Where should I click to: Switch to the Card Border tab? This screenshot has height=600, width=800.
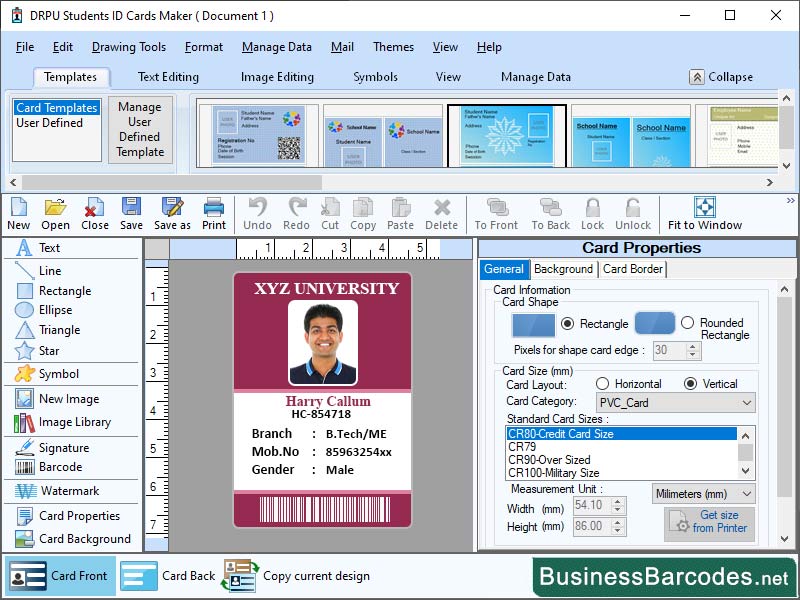coord(632,269)
